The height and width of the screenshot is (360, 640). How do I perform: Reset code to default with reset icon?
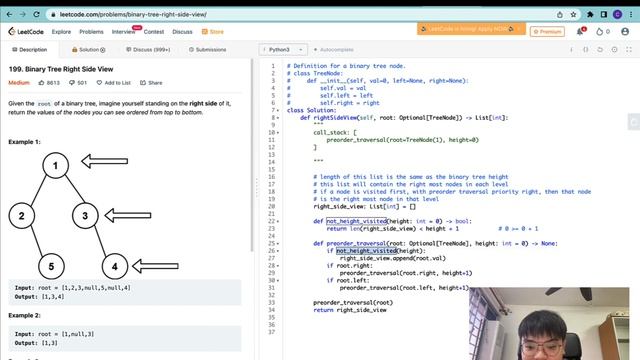600,49
